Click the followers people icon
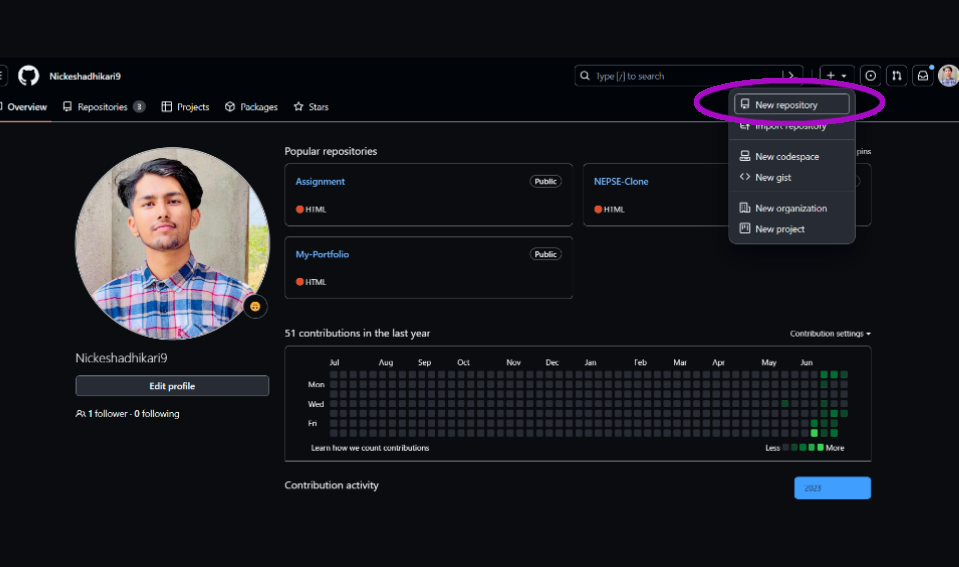The height and width of the screenshot is (567, 959). pos(80,414)
